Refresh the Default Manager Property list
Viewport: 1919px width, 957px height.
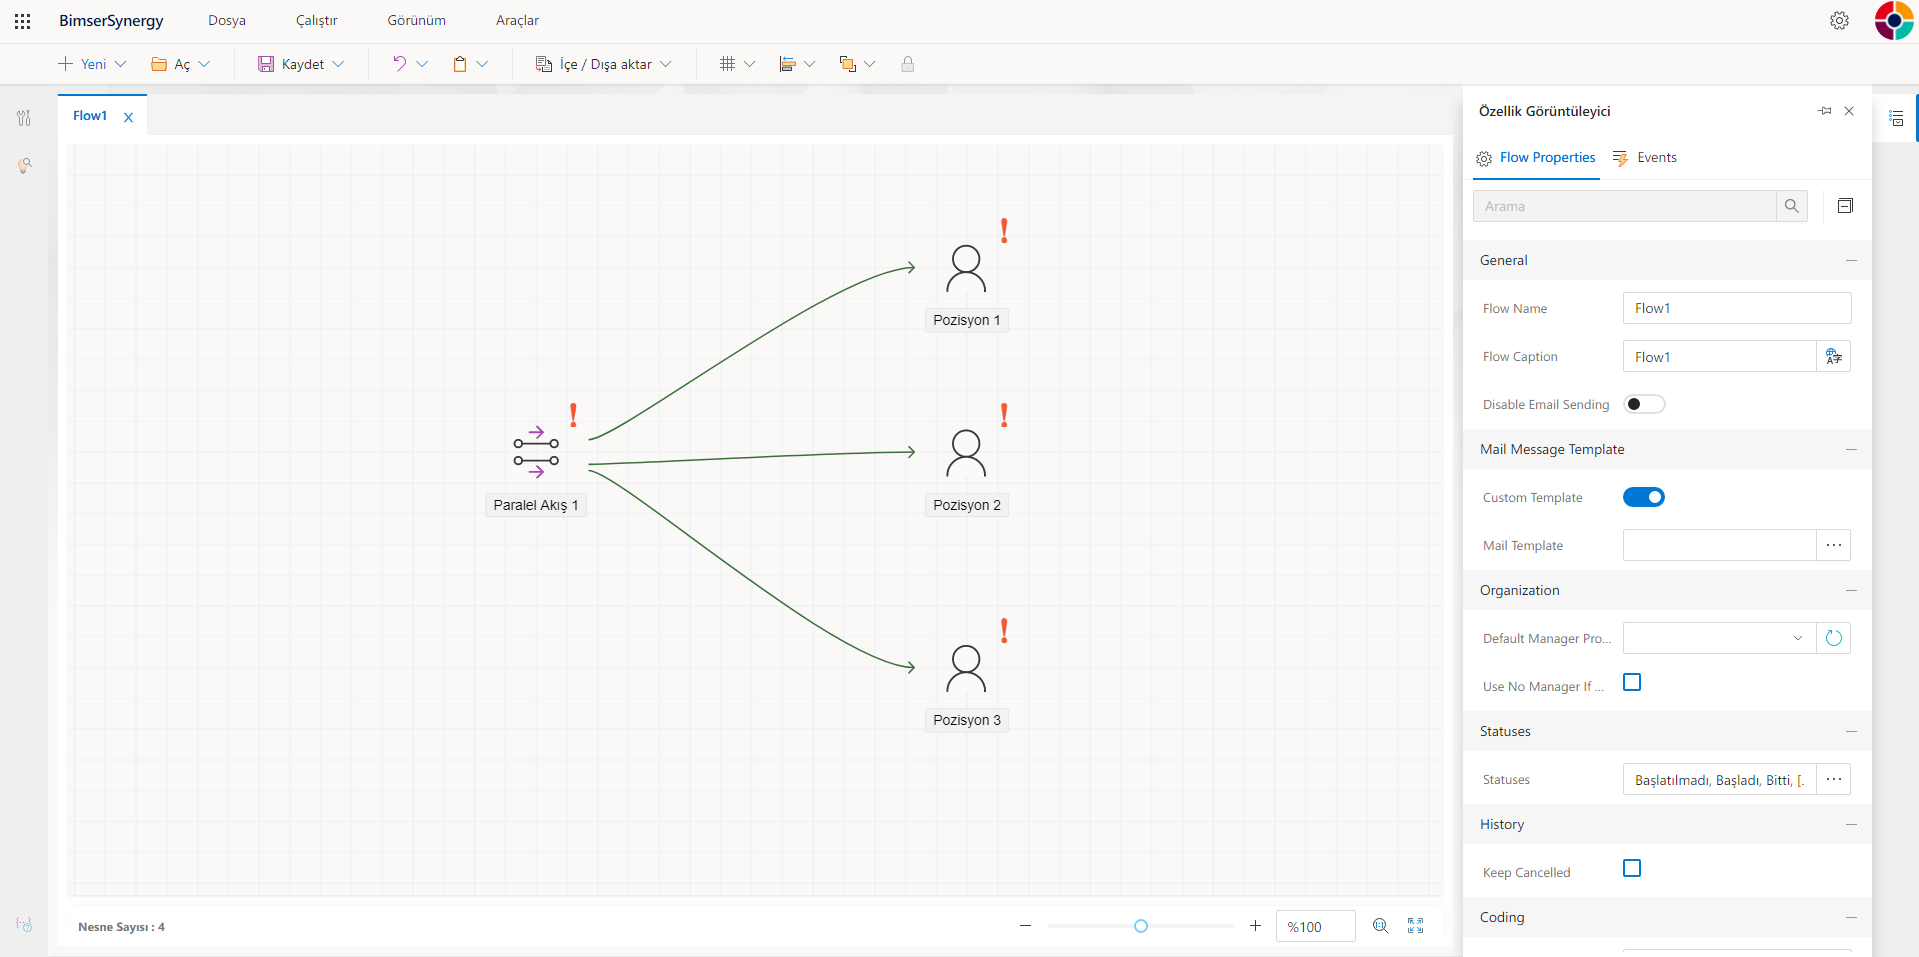click(1833, 638)
